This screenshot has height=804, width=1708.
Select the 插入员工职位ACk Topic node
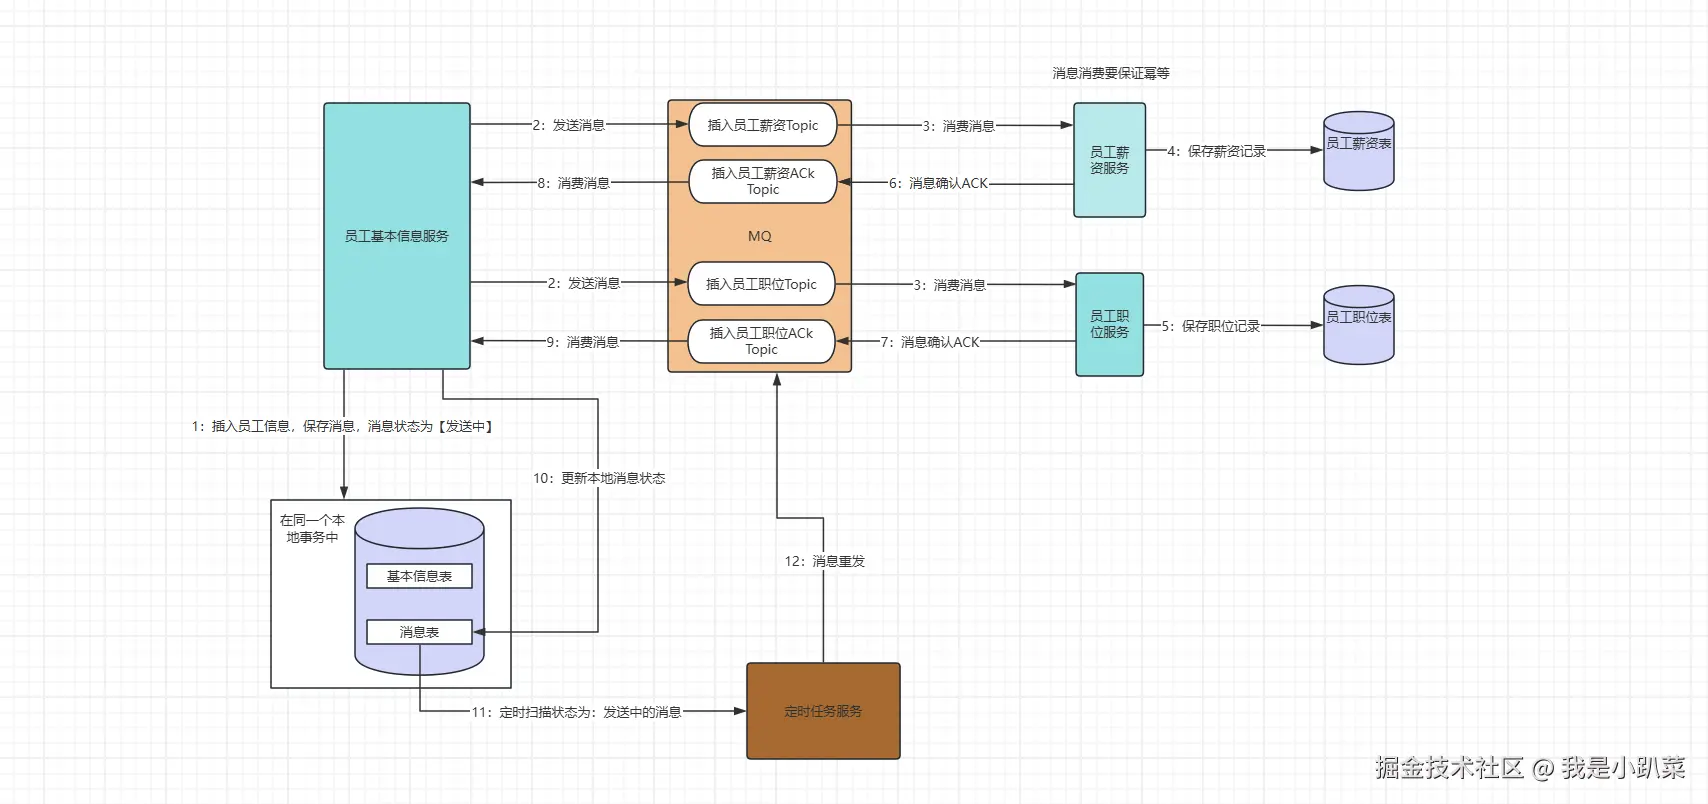coord(761,341)
